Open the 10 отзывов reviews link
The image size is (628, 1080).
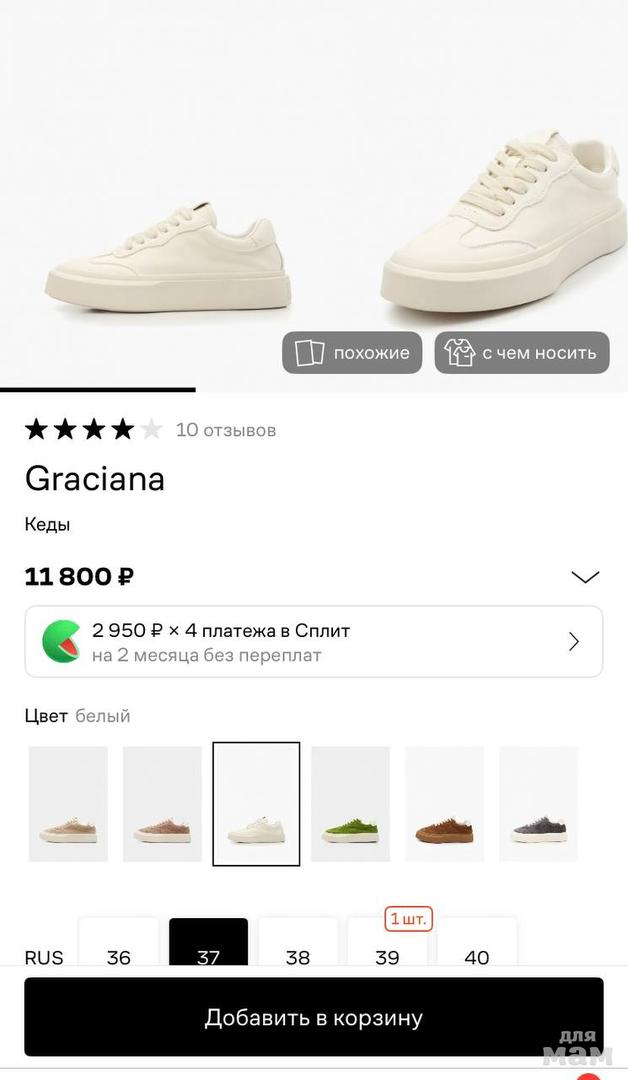226,430
